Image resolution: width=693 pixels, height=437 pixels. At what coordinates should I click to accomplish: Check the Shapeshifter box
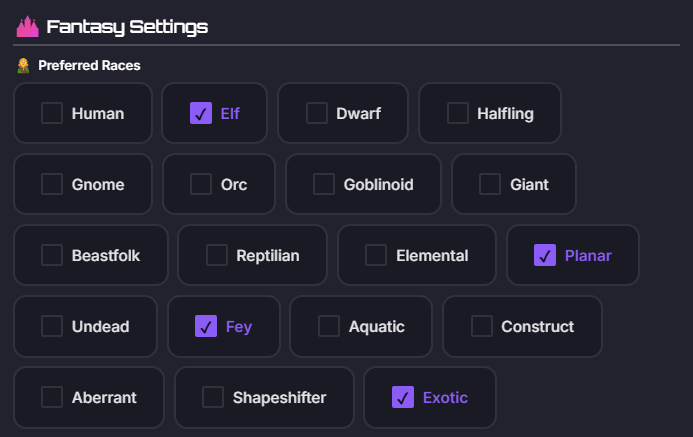(x=213, y=397)
